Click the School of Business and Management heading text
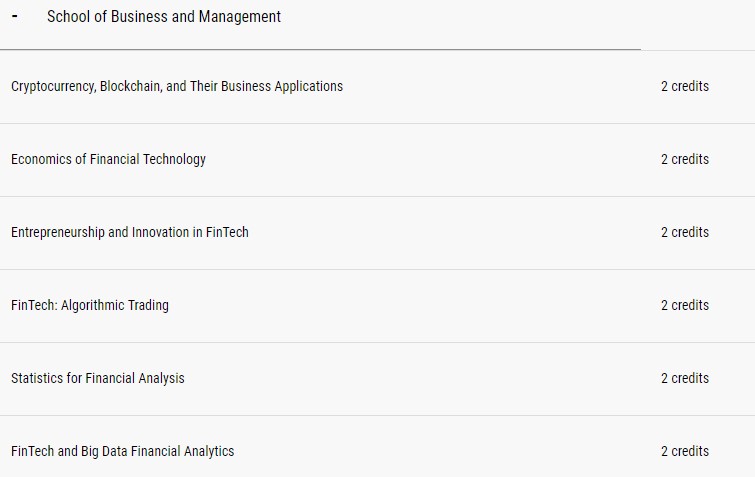The height and width of the screenshot is (477, 755). coord(164,17)
